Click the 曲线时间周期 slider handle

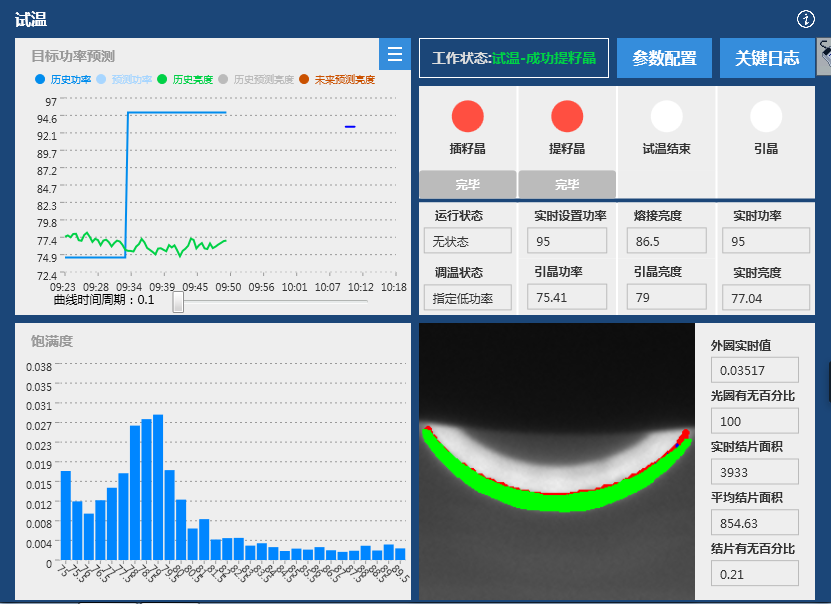178,301
